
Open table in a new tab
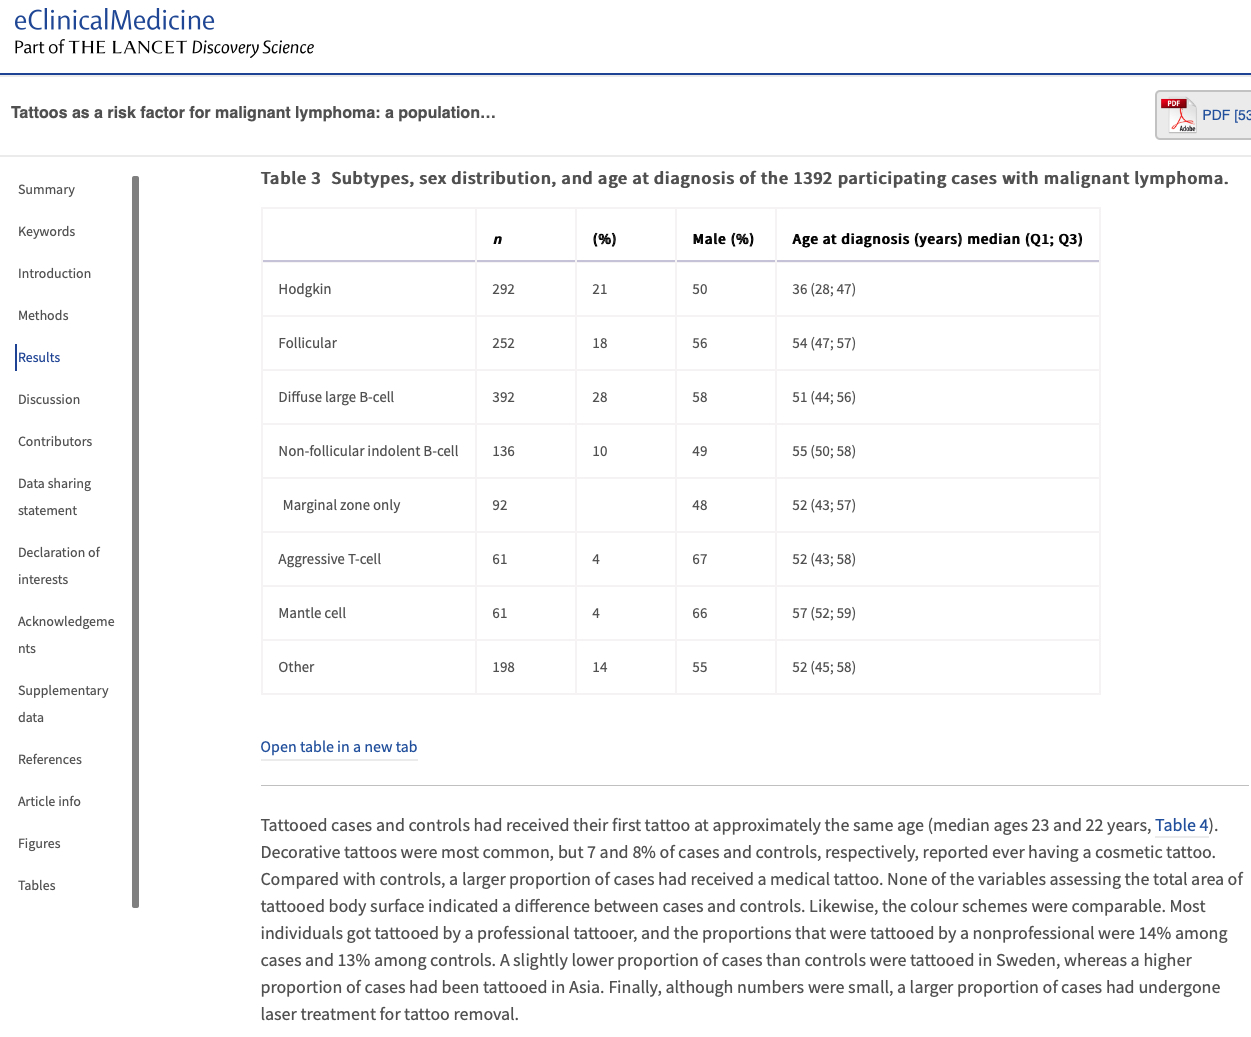(339, 747)
